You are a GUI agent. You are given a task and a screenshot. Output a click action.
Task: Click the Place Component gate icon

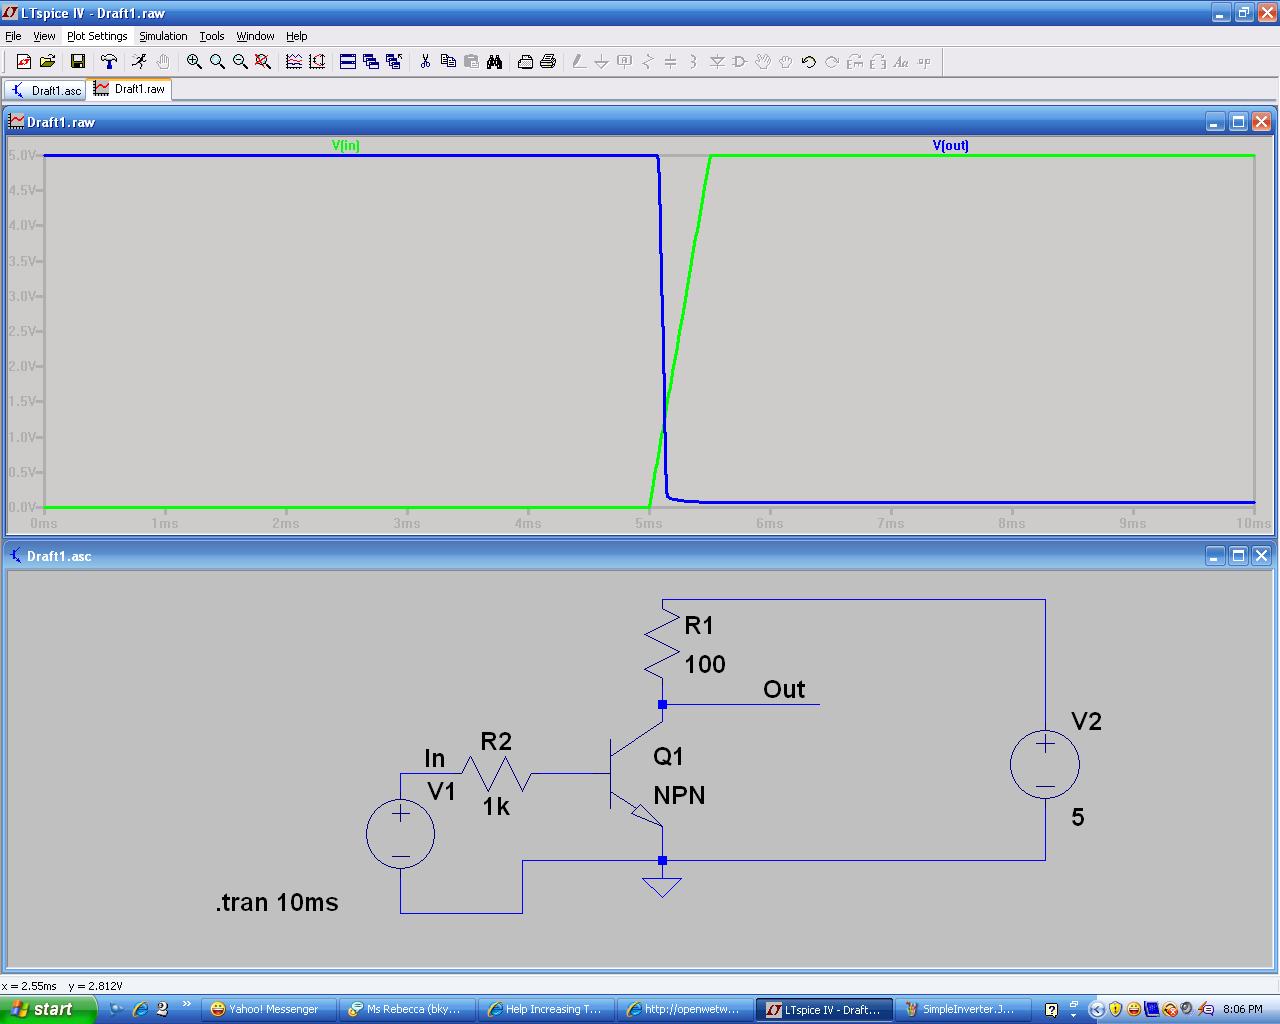click(x=740, y=62)
